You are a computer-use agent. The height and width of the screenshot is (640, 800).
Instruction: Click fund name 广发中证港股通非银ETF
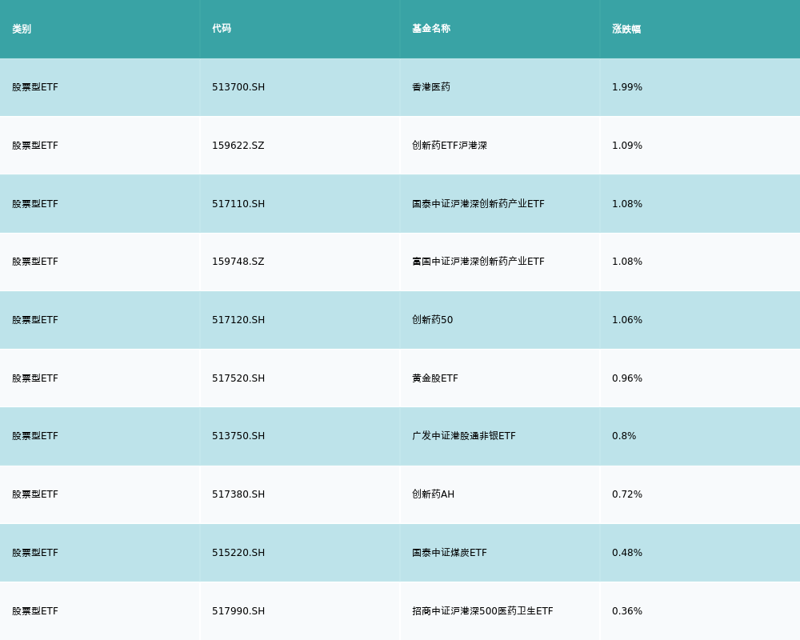pyautogui.click(x=464, y=436)
